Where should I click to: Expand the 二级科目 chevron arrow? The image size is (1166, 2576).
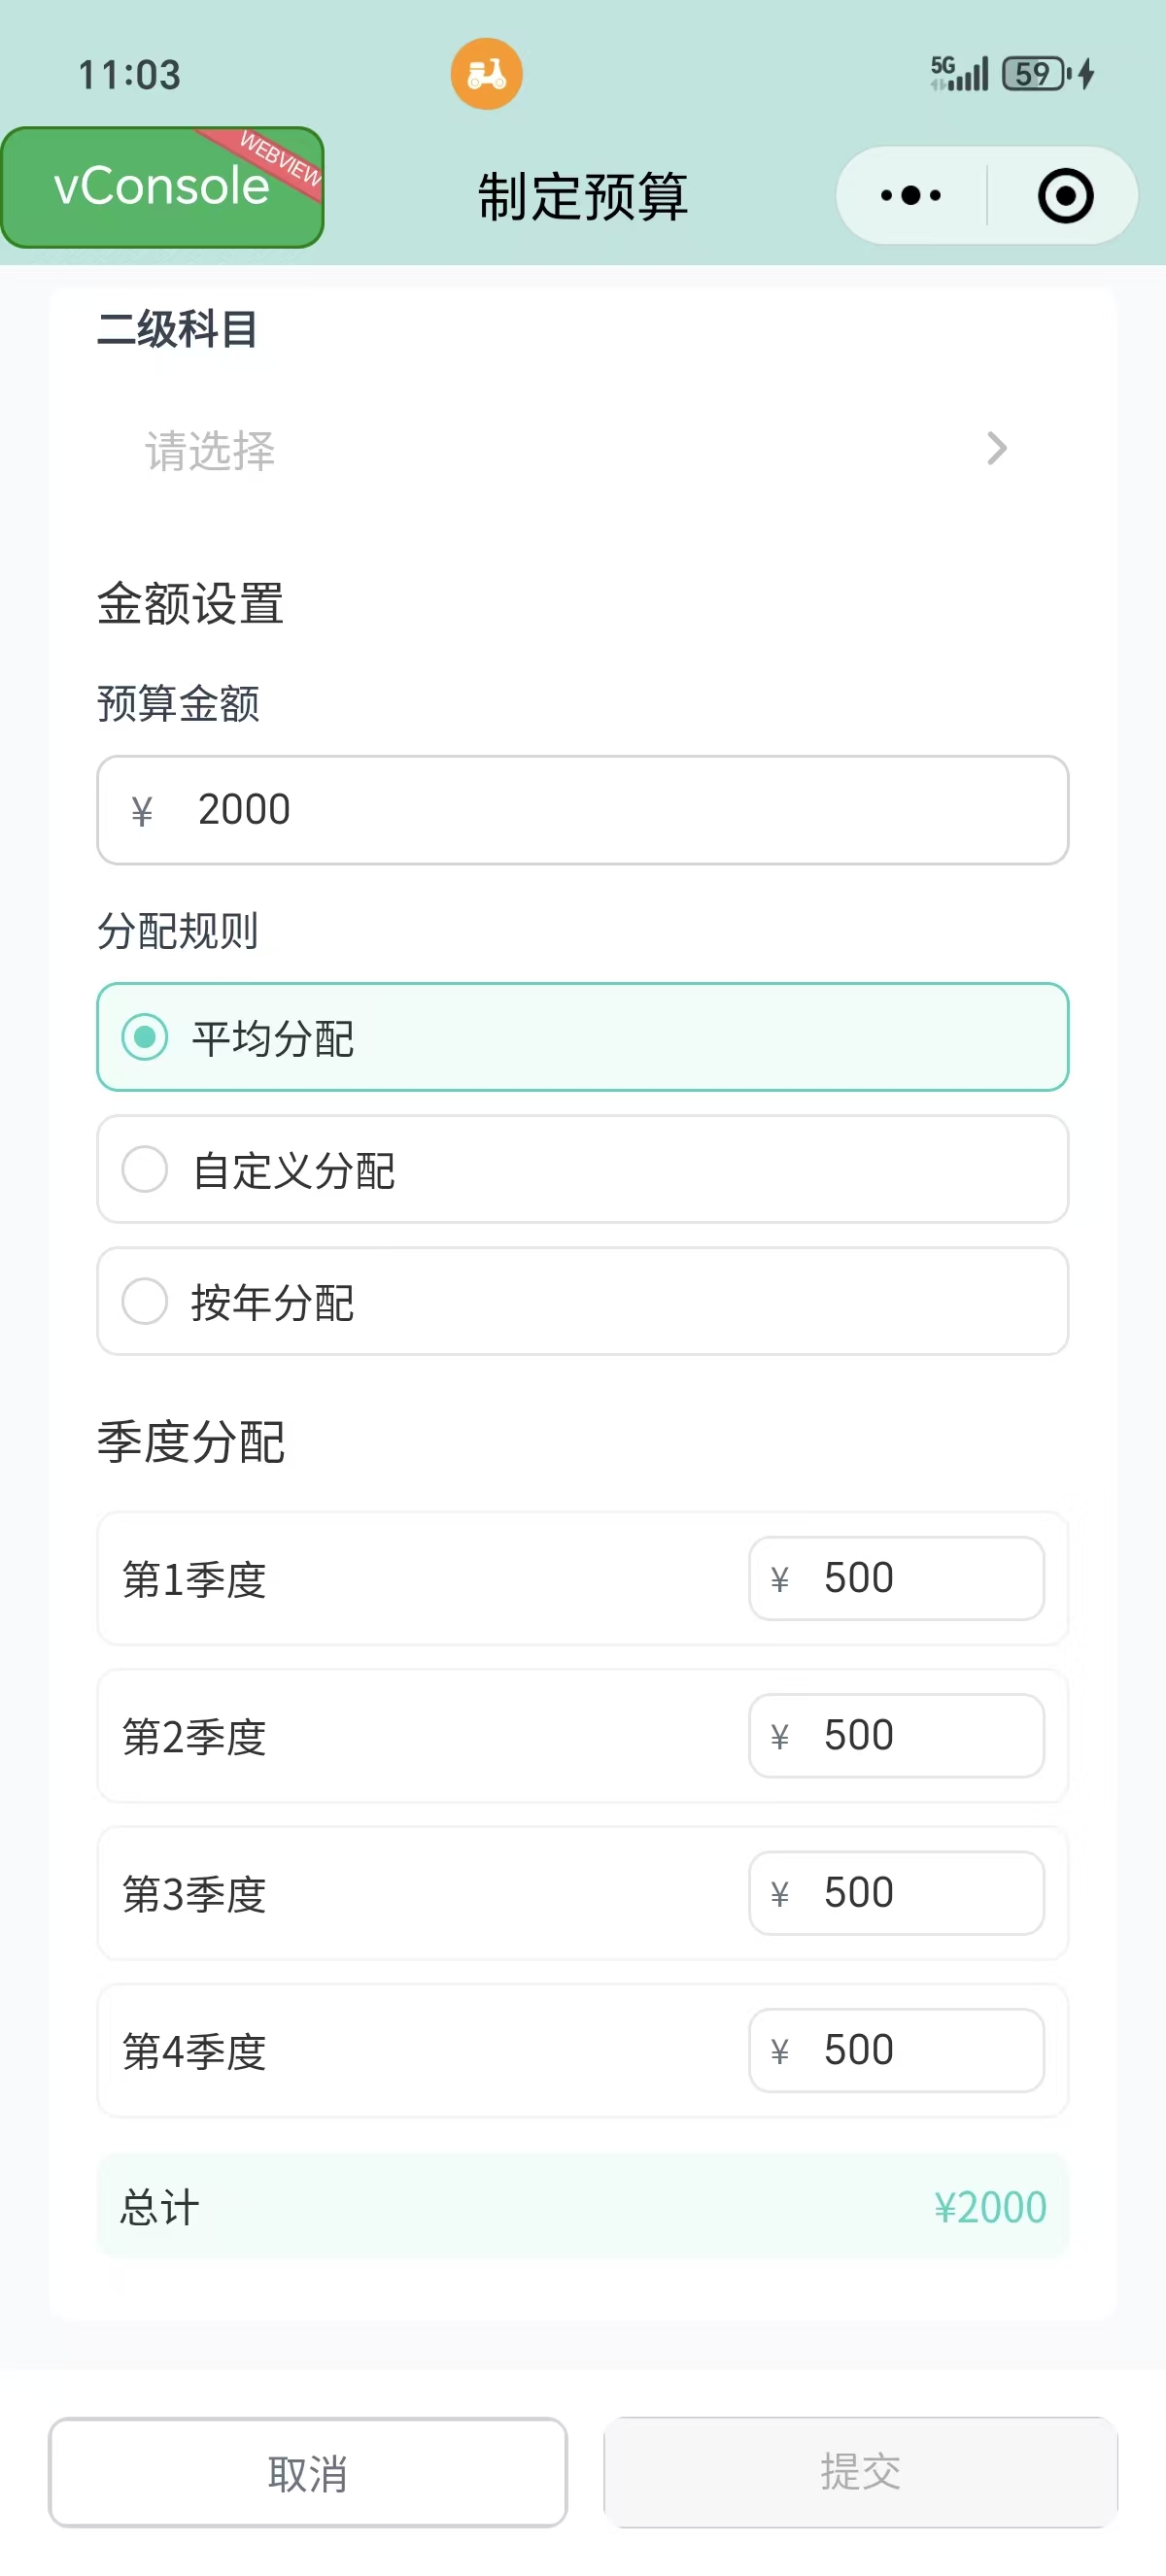(996, 449)
